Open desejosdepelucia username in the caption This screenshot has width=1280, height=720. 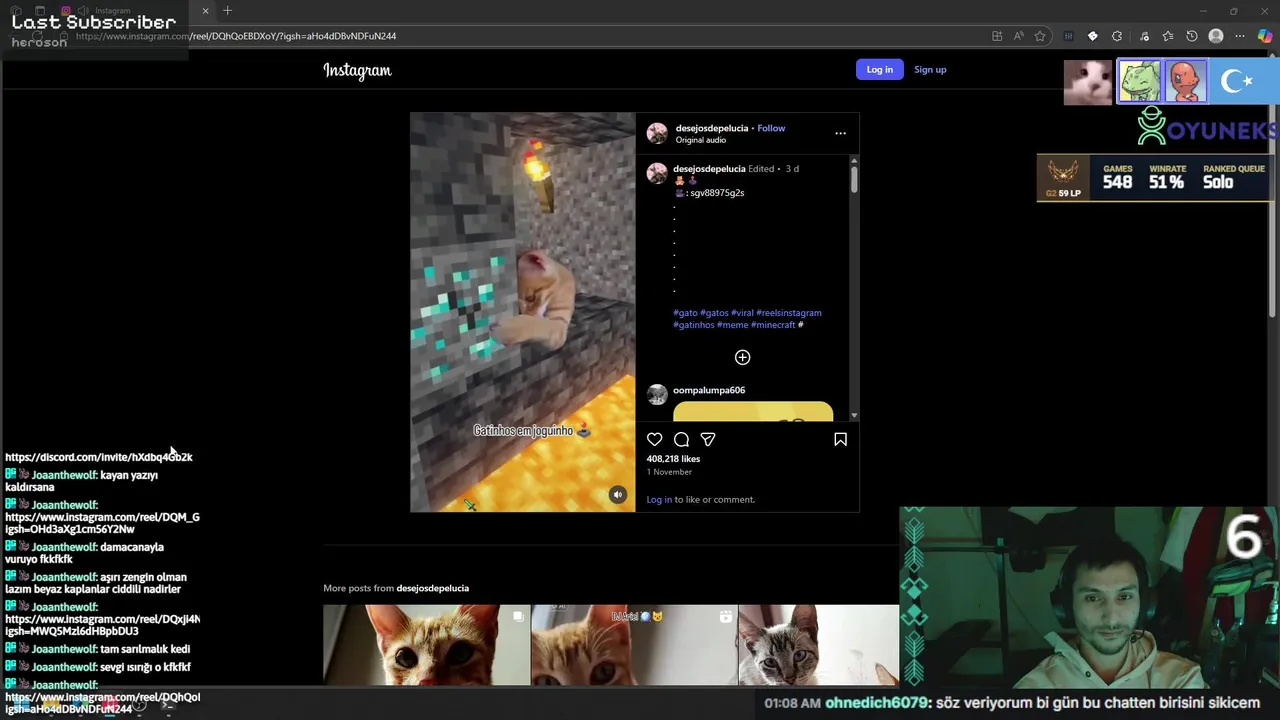pos(709,169)
